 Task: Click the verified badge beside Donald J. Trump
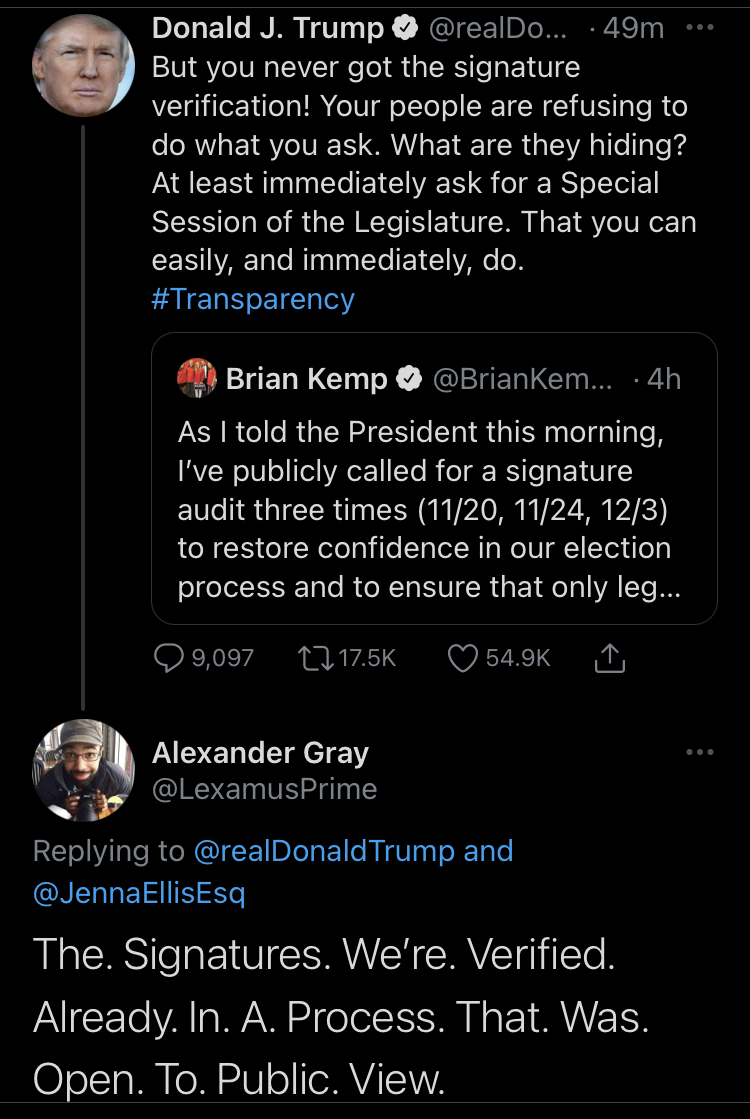tap(404, 29)
